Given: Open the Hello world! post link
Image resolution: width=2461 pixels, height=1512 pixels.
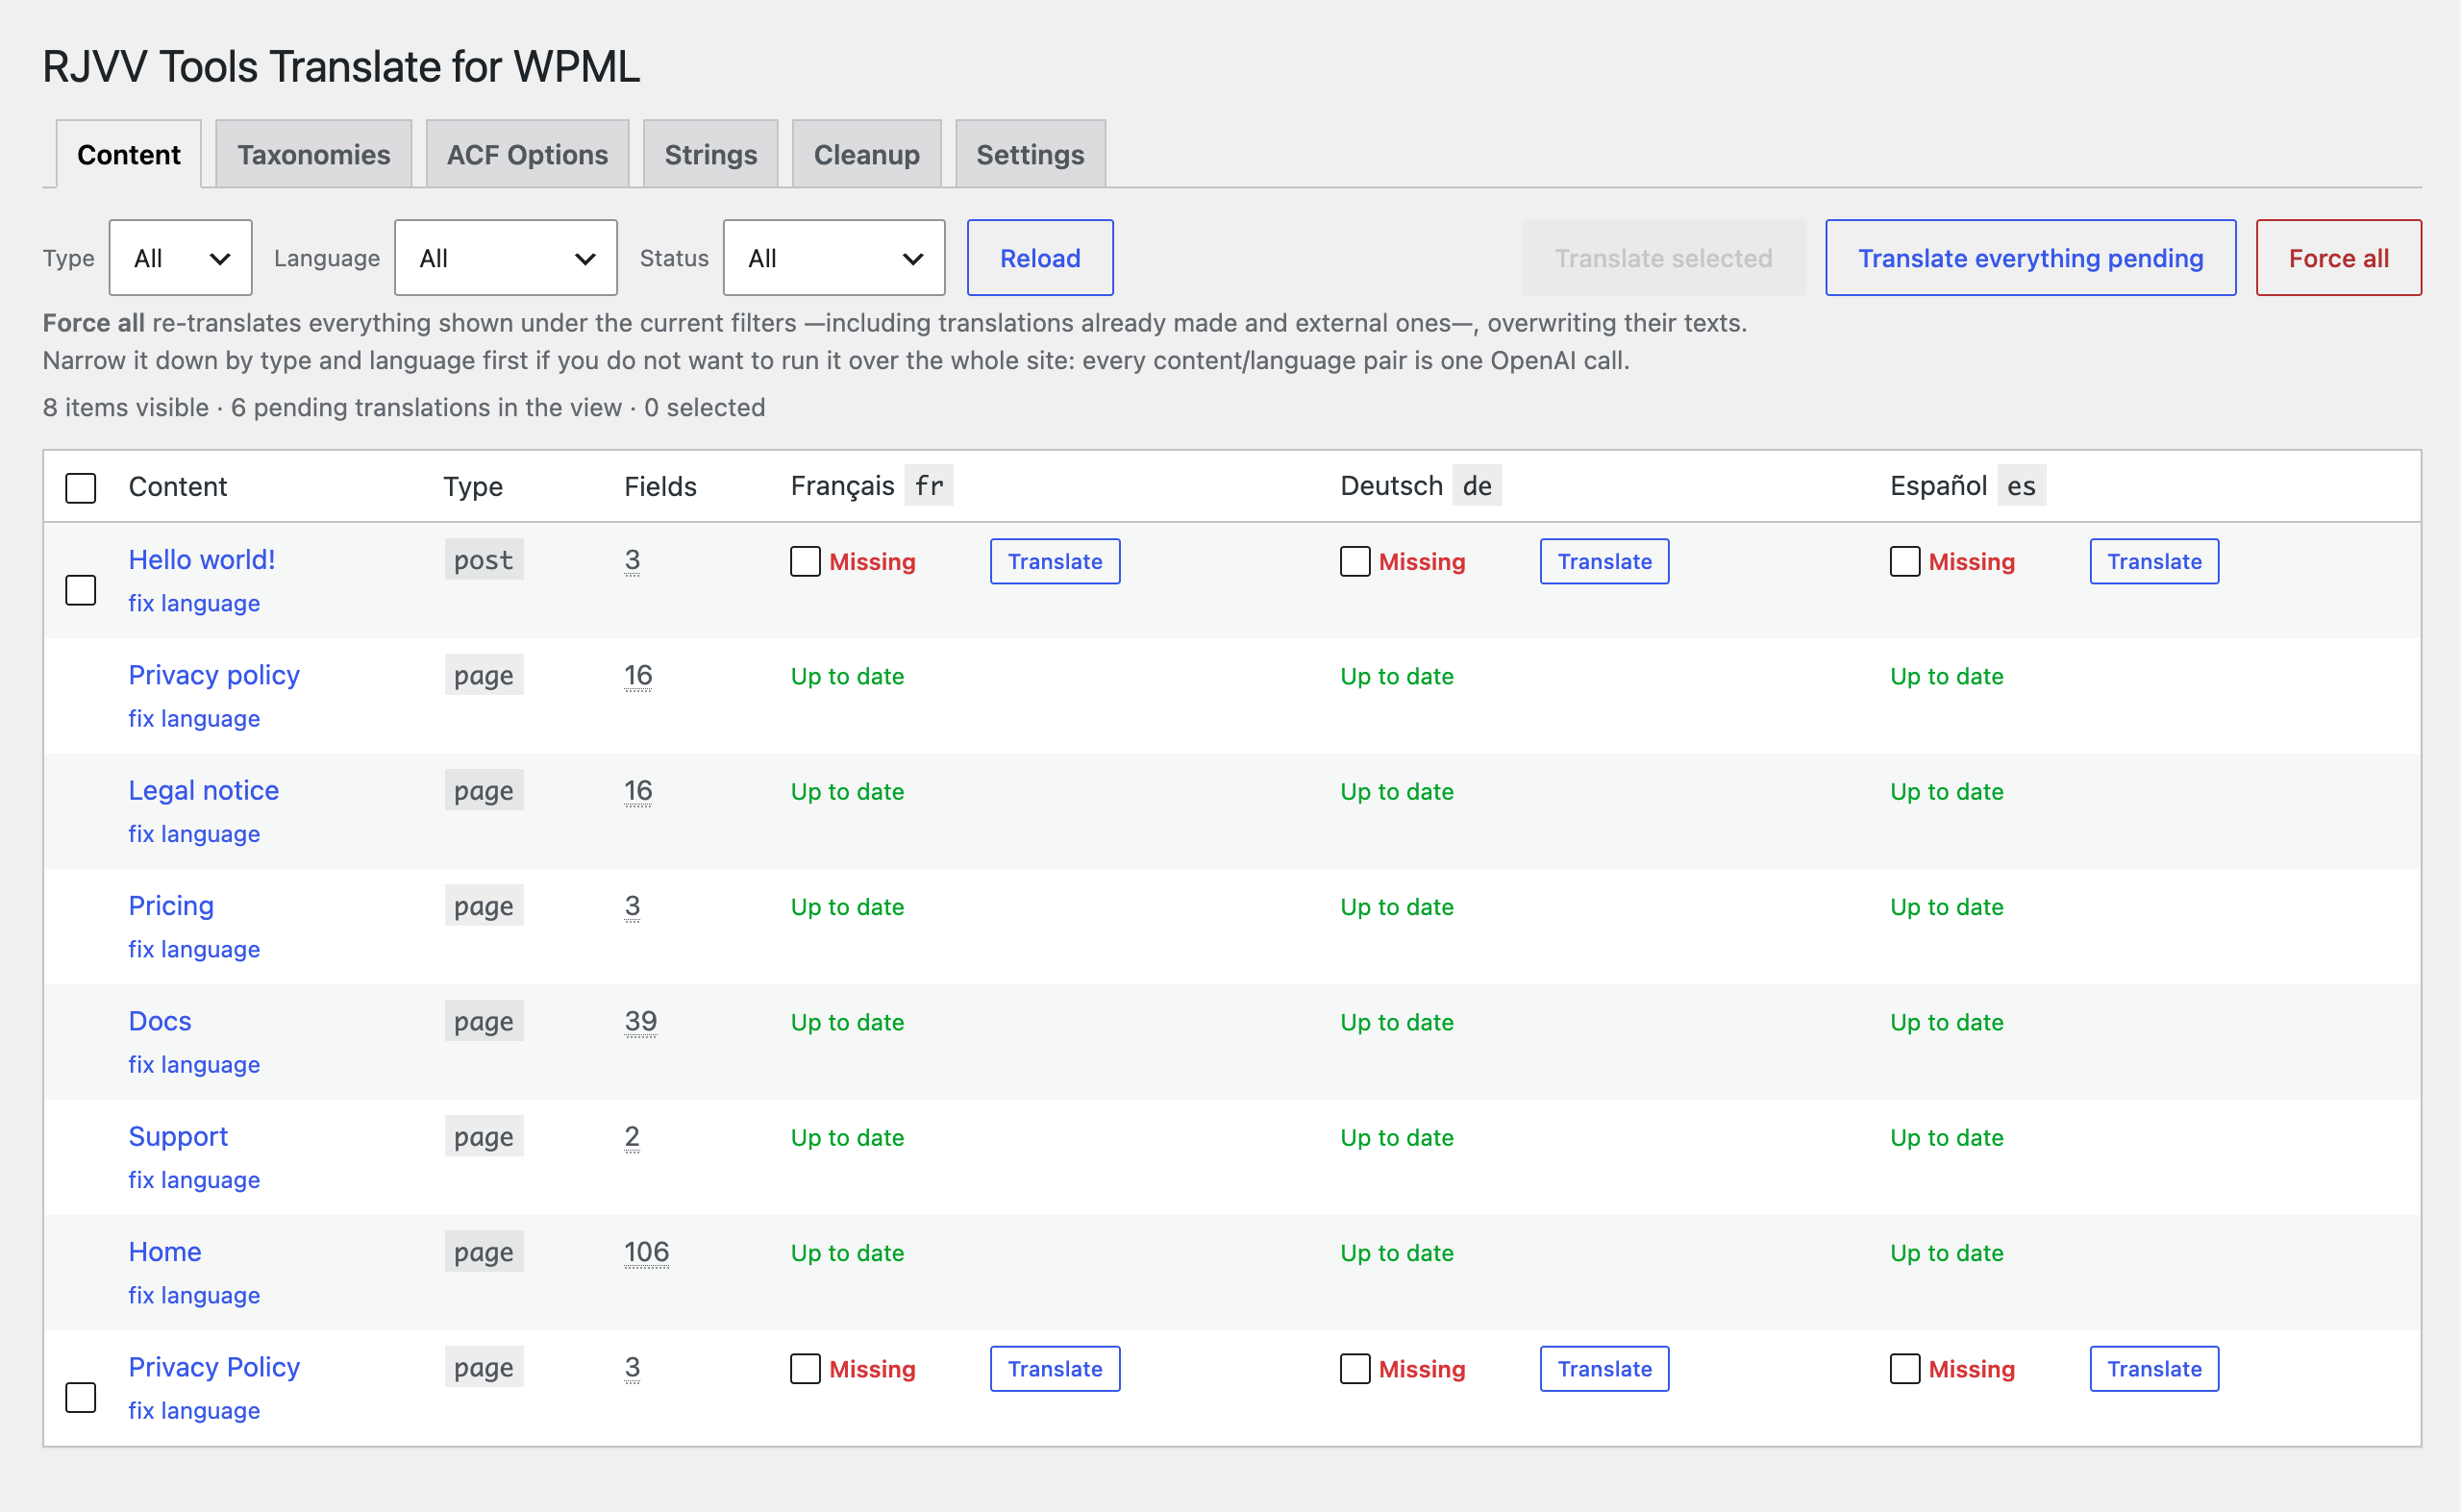Looking at the screenshot, I should (202, 559).
